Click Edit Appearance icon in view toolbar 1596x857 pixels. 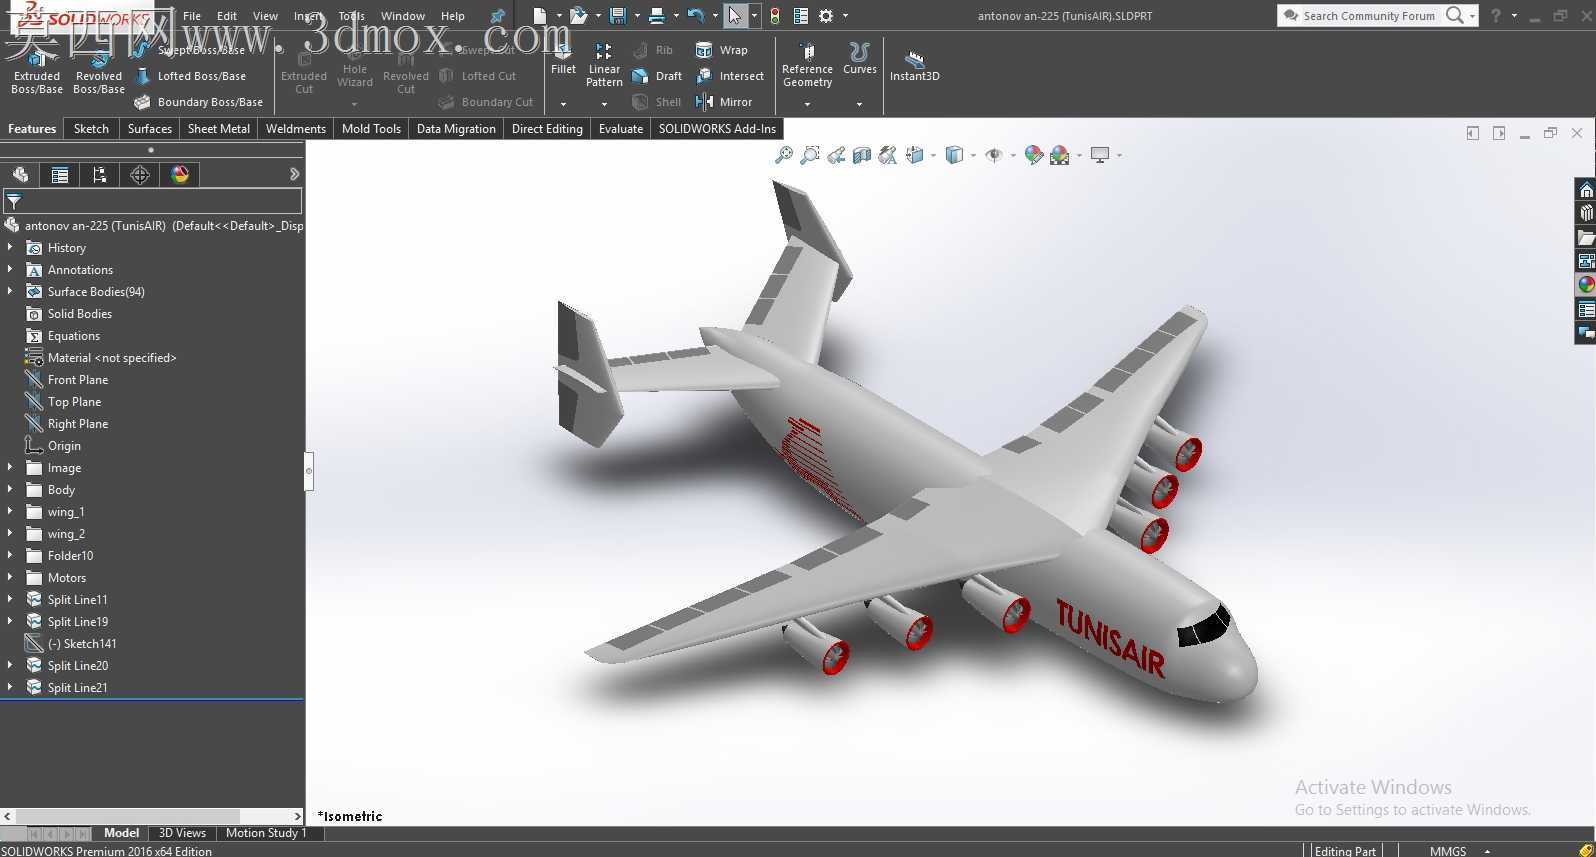pos(1034,155)
